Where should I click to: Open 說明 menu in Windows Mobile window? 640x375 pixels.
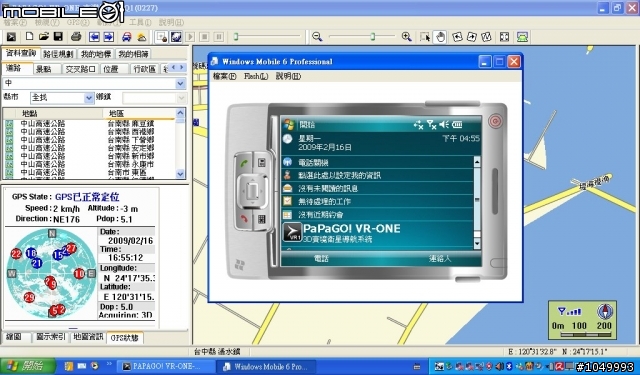point(288,76)
